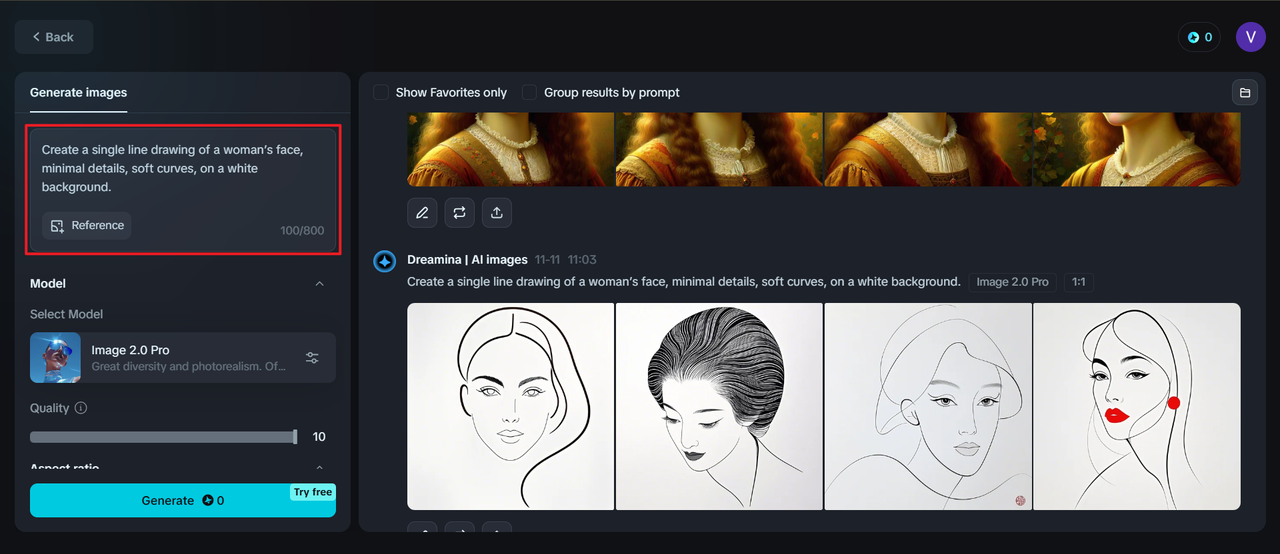Click the Dreamina | AI images label
This screenshot has height=554, width=1280.
(467, 260)
